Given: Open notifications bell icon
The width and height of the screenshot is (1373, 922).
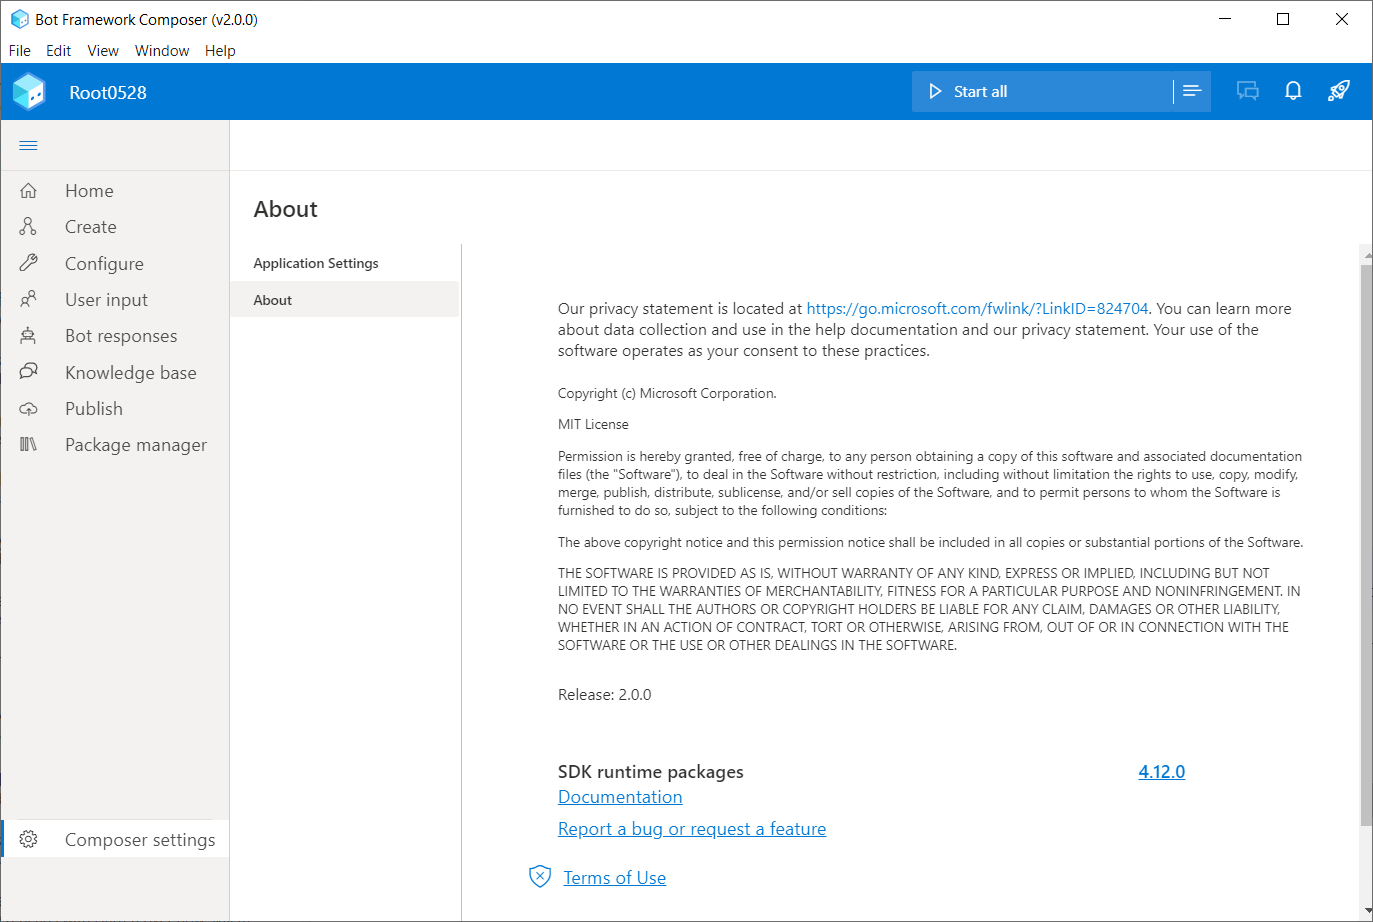Looking at the screenshot, I should pos(1293,91).
